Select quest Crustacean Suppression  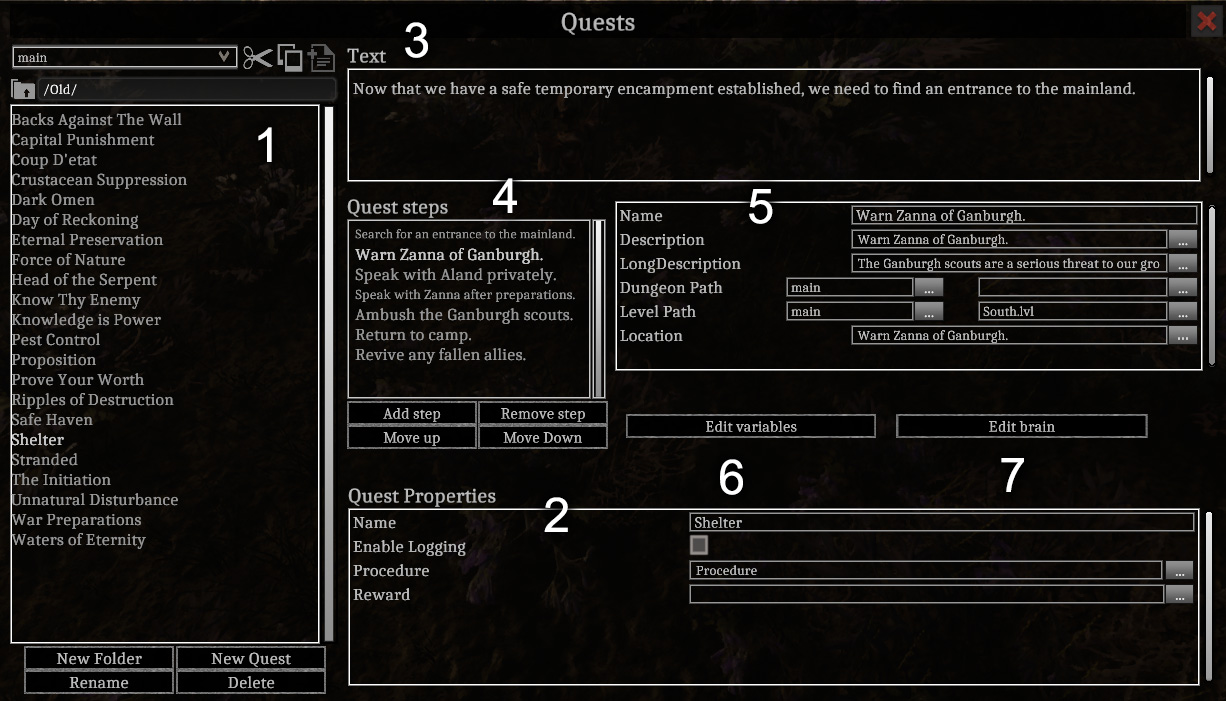[99, 180]
